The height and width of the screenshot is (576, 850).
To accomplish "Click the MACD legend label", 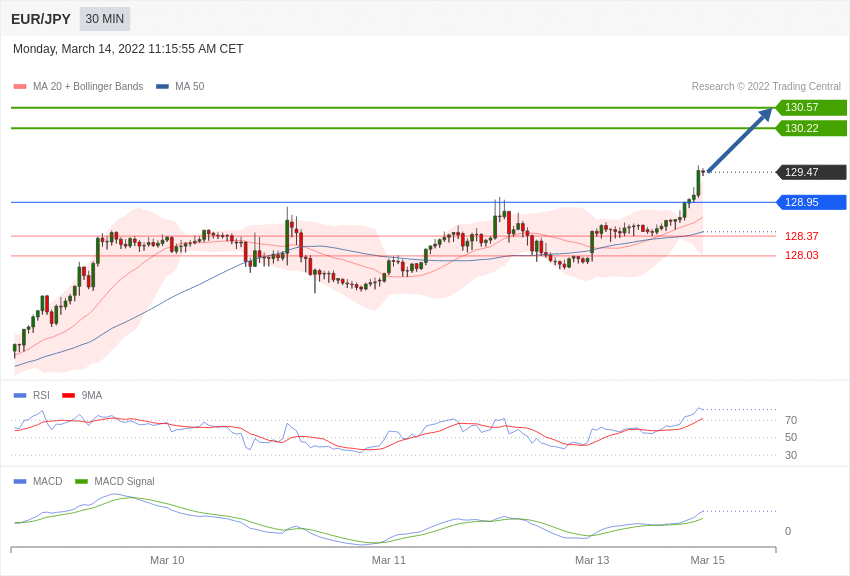I will 48,481.
